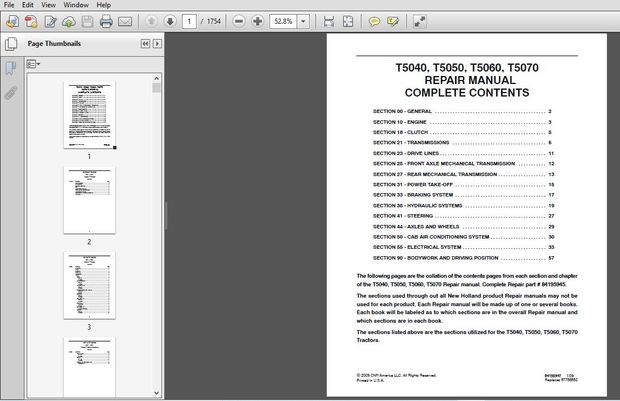
Task: Click the expand panel right-arrow button
Action: pos(157,44)
